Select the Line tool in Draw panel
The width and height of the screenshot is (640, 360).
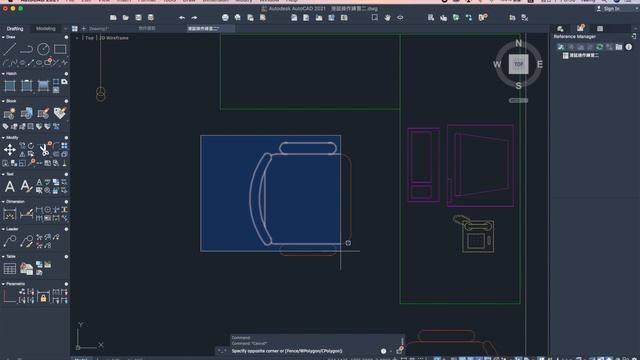coord(9,49)
